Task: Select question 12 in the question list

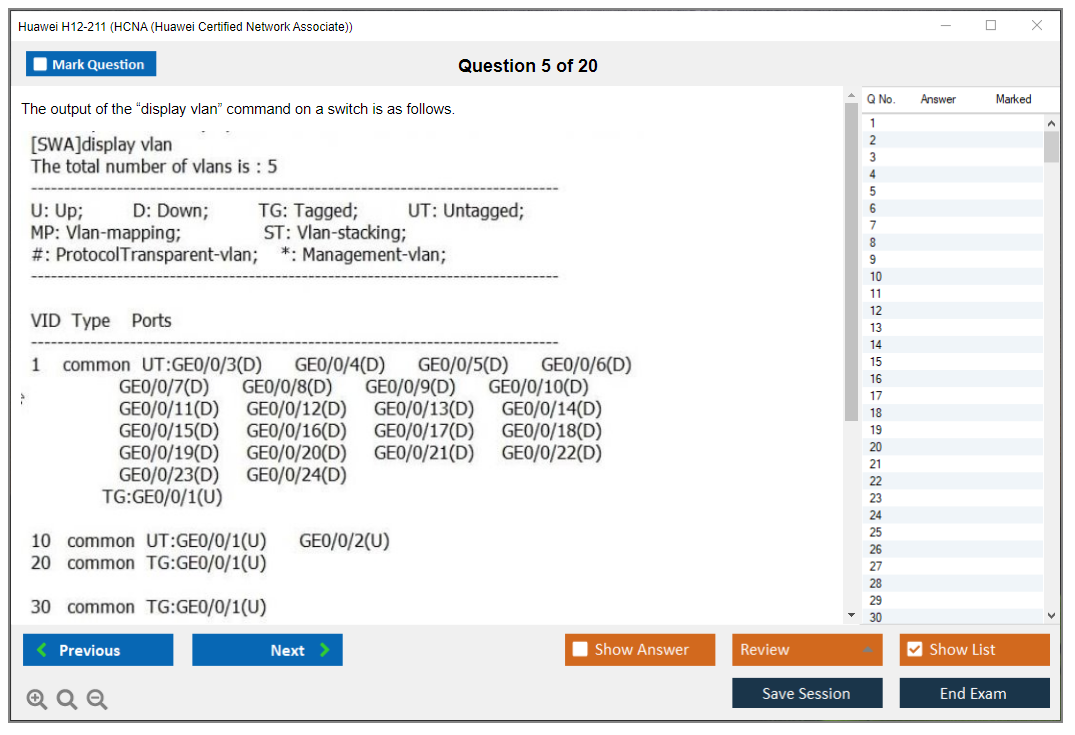Action: 876,311
